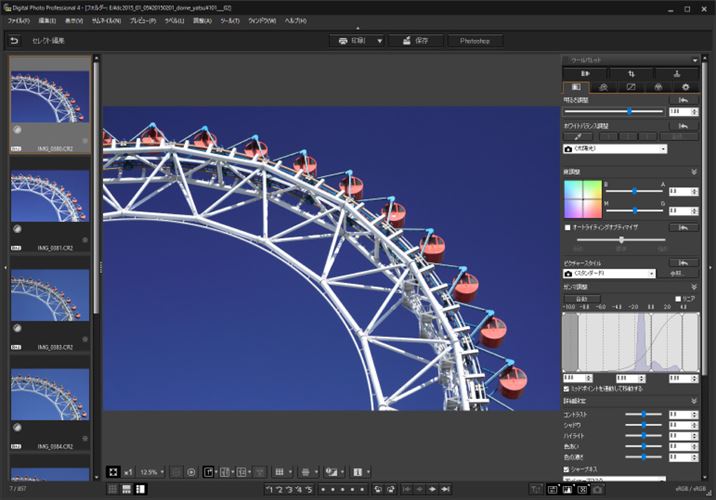Open the ツール (Tools) menu

230,21
